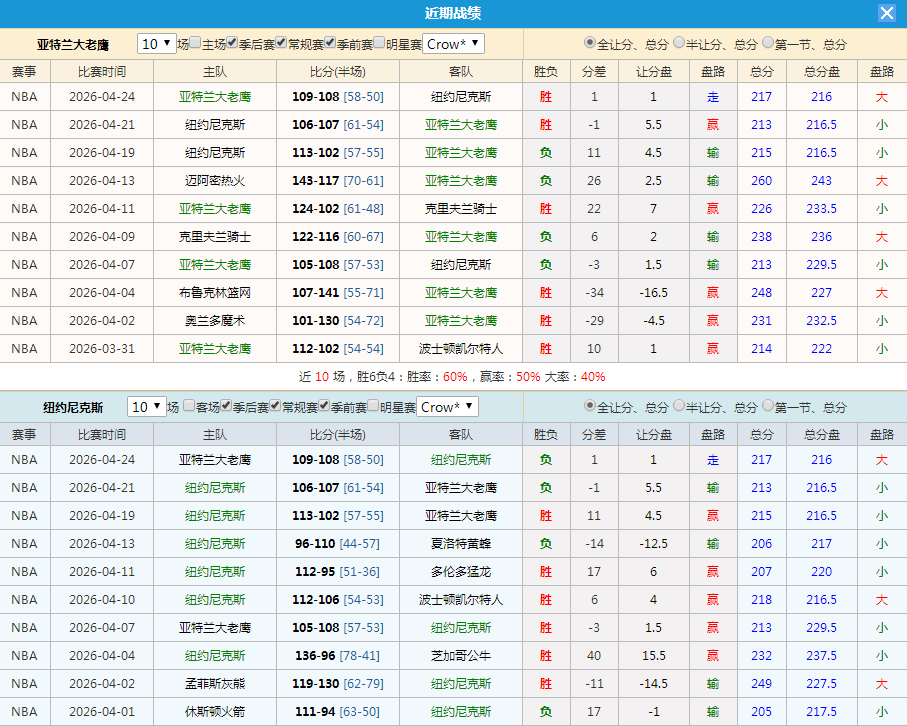The height and width of the screenshot is (726, 907).
Task: Click the 比赛时间 column header
Action: (101, 69)
